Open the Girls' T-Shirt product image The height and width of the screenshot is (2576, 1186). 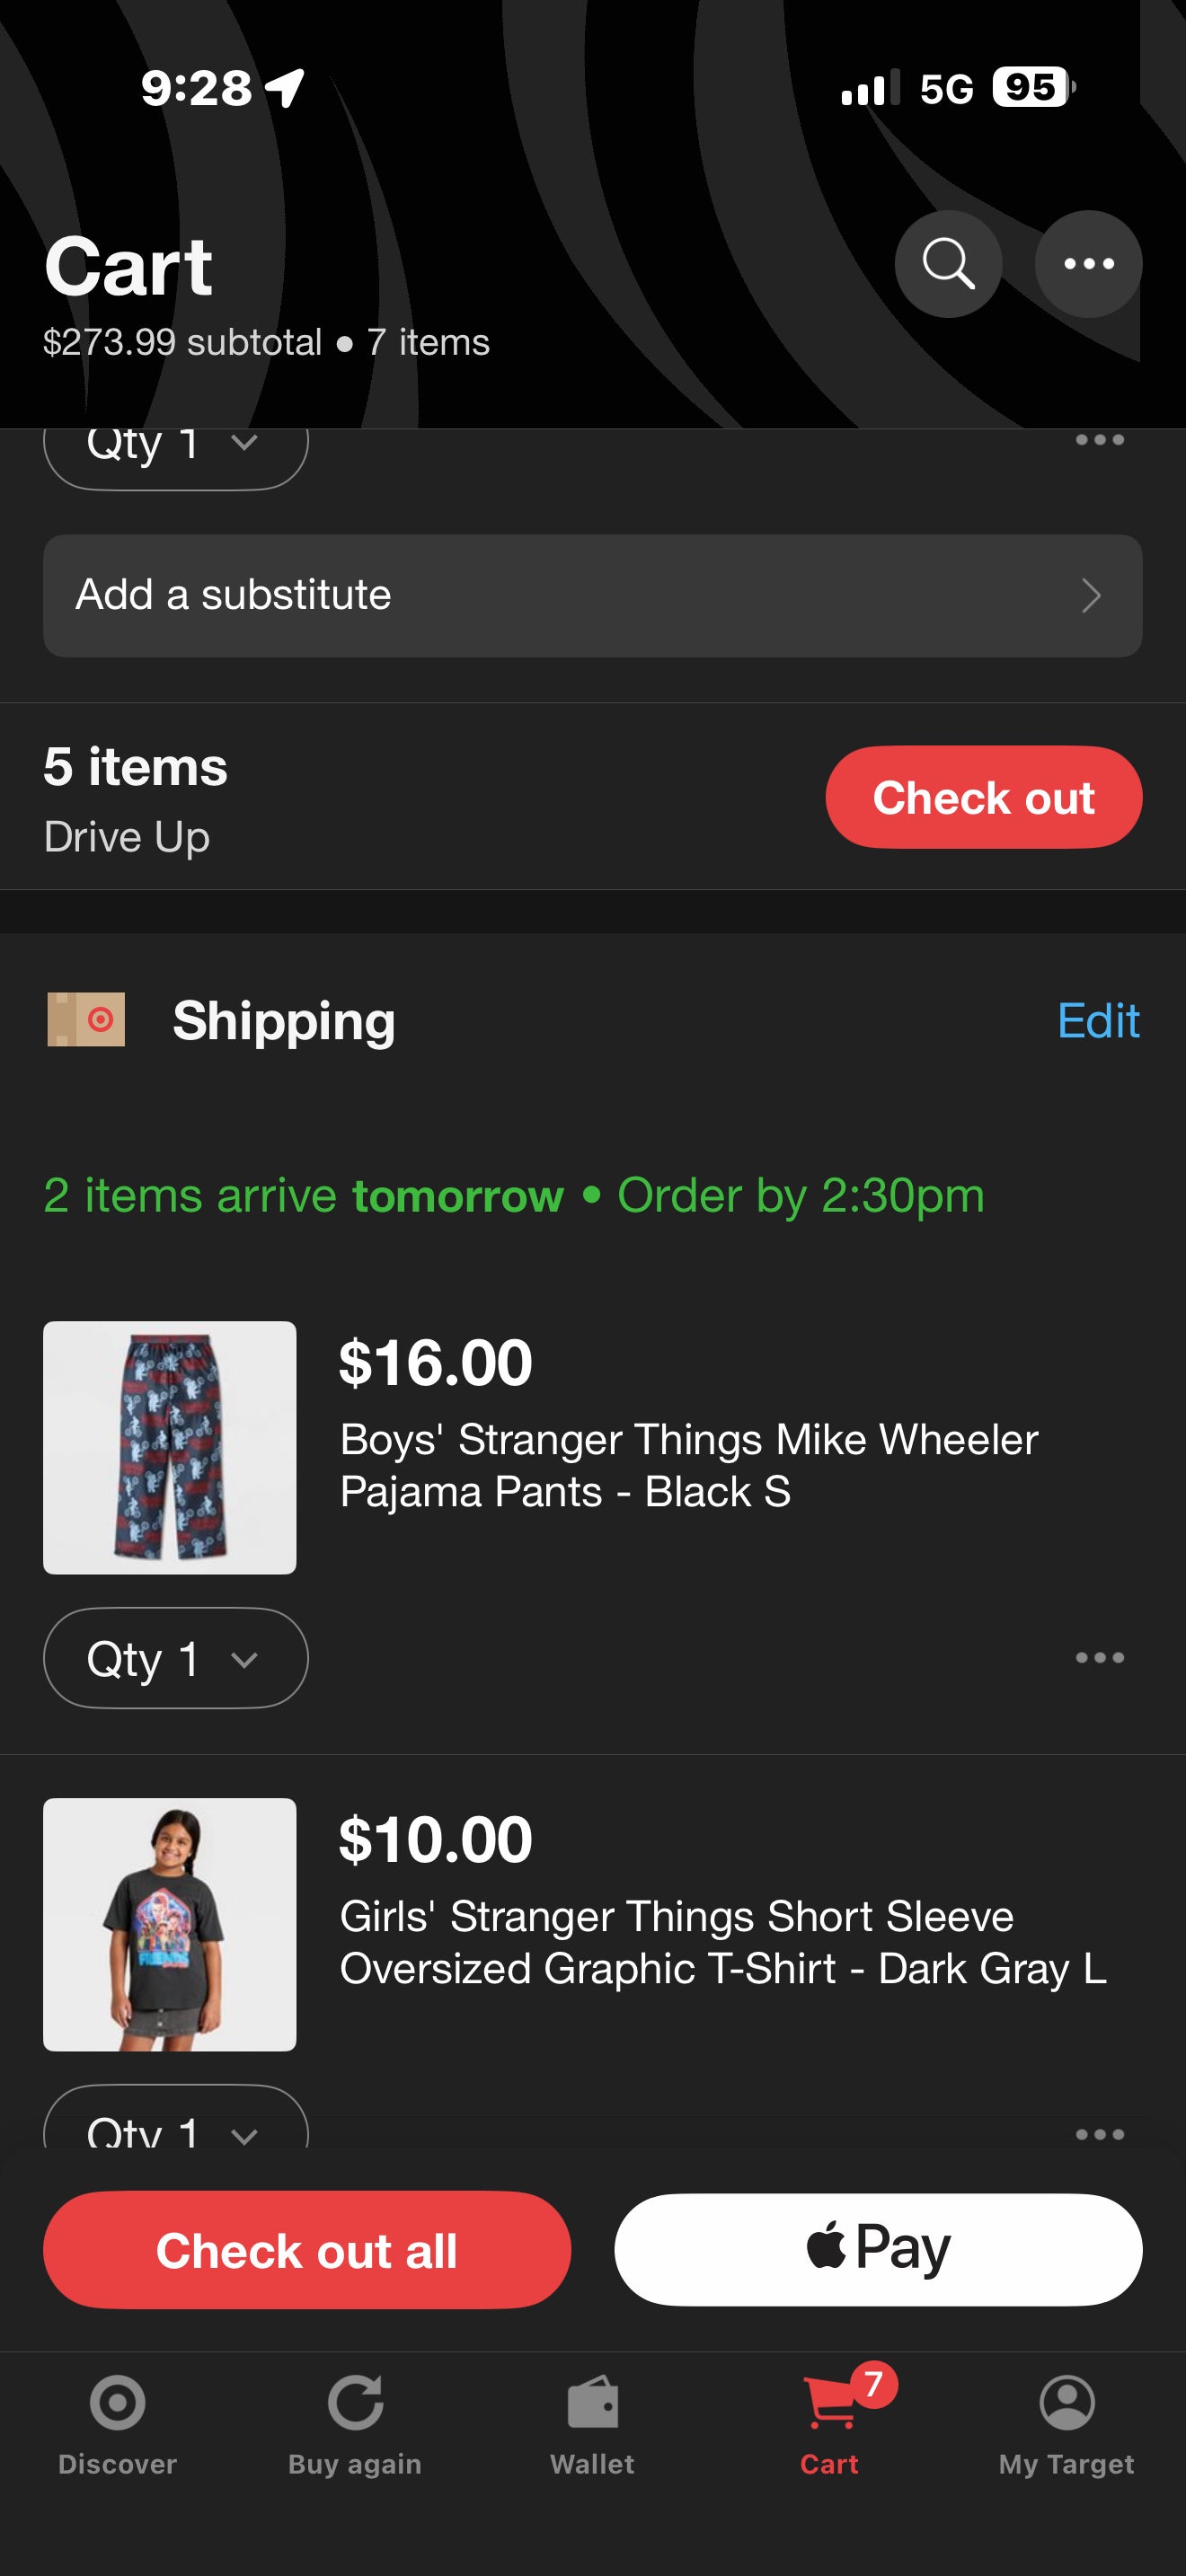170,1924
